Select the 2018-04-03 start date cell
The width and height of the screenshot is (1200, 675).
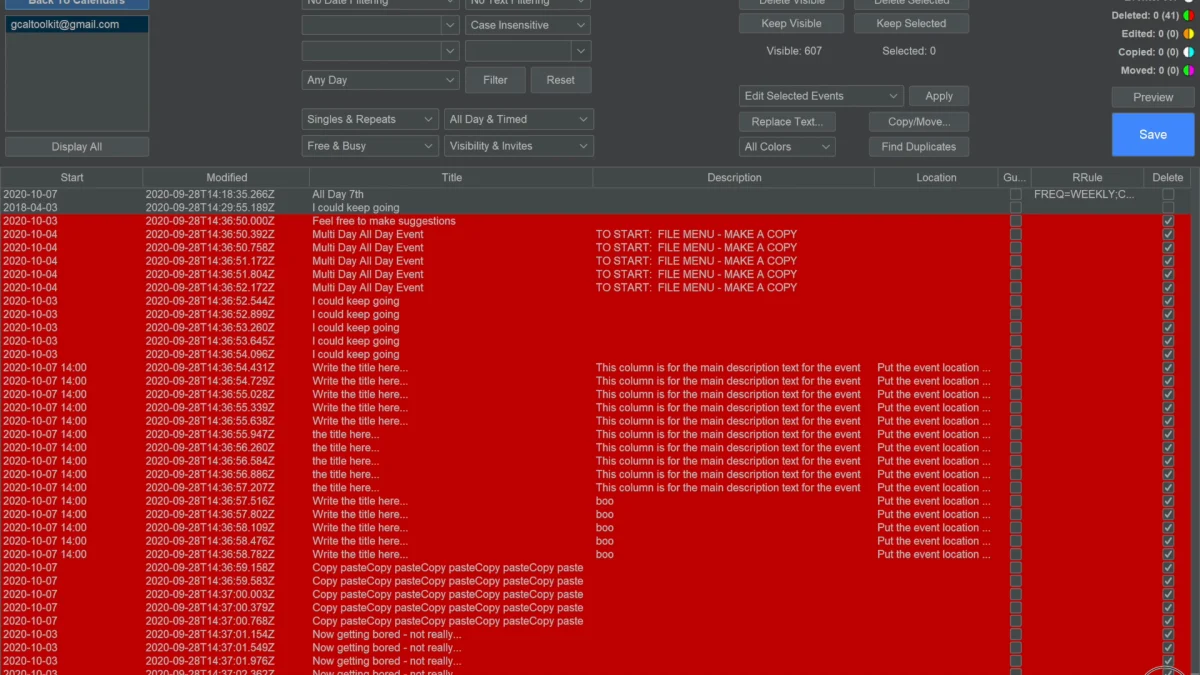(x=30, y=208)
